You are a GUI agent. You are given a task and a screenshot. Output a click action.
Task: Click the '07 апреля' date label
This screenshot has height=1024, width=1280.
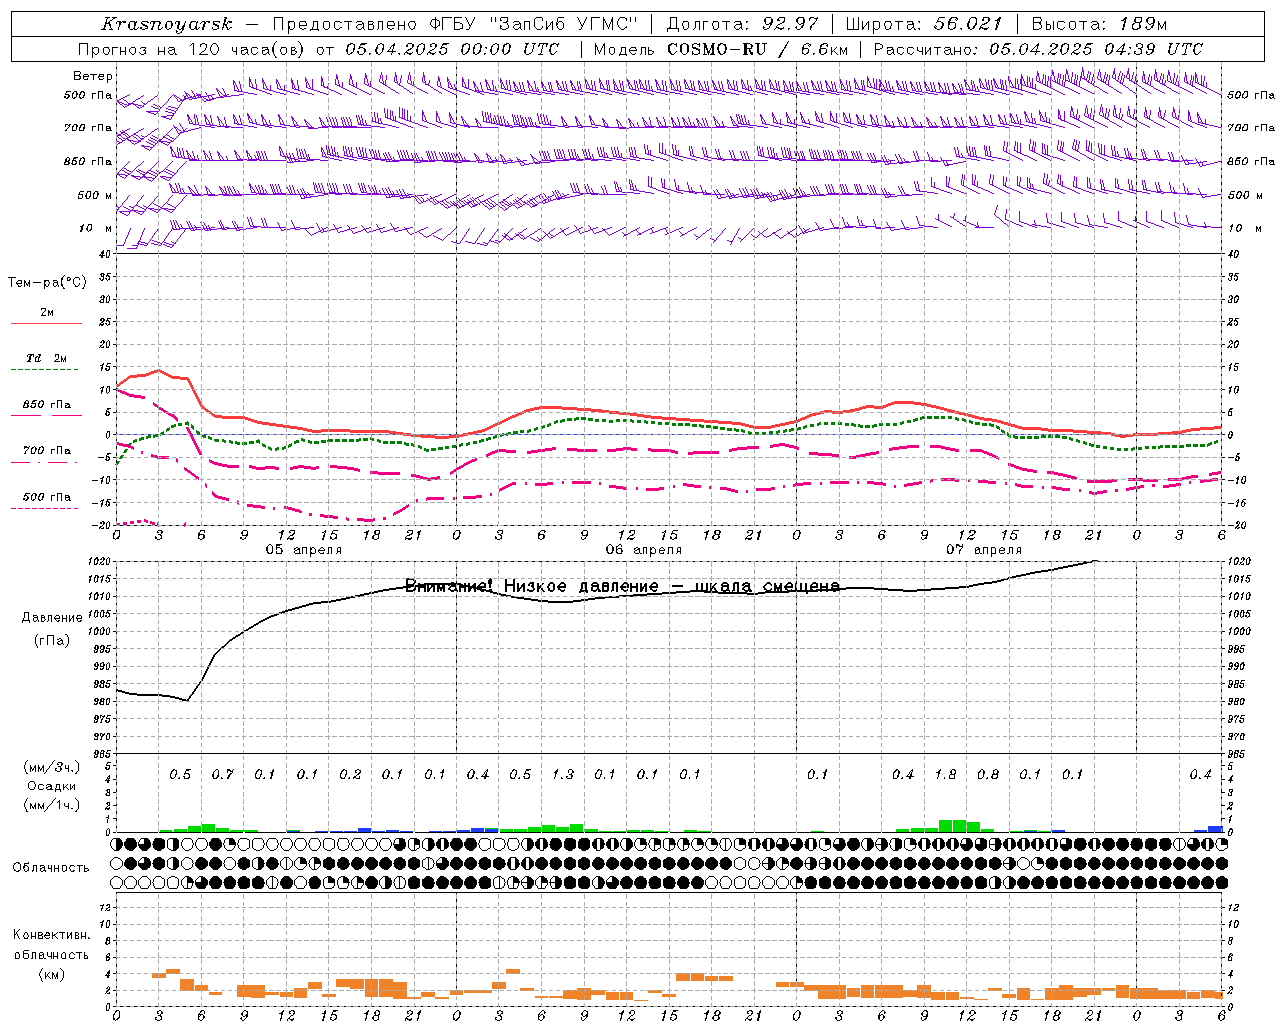[x=984, y=550]
